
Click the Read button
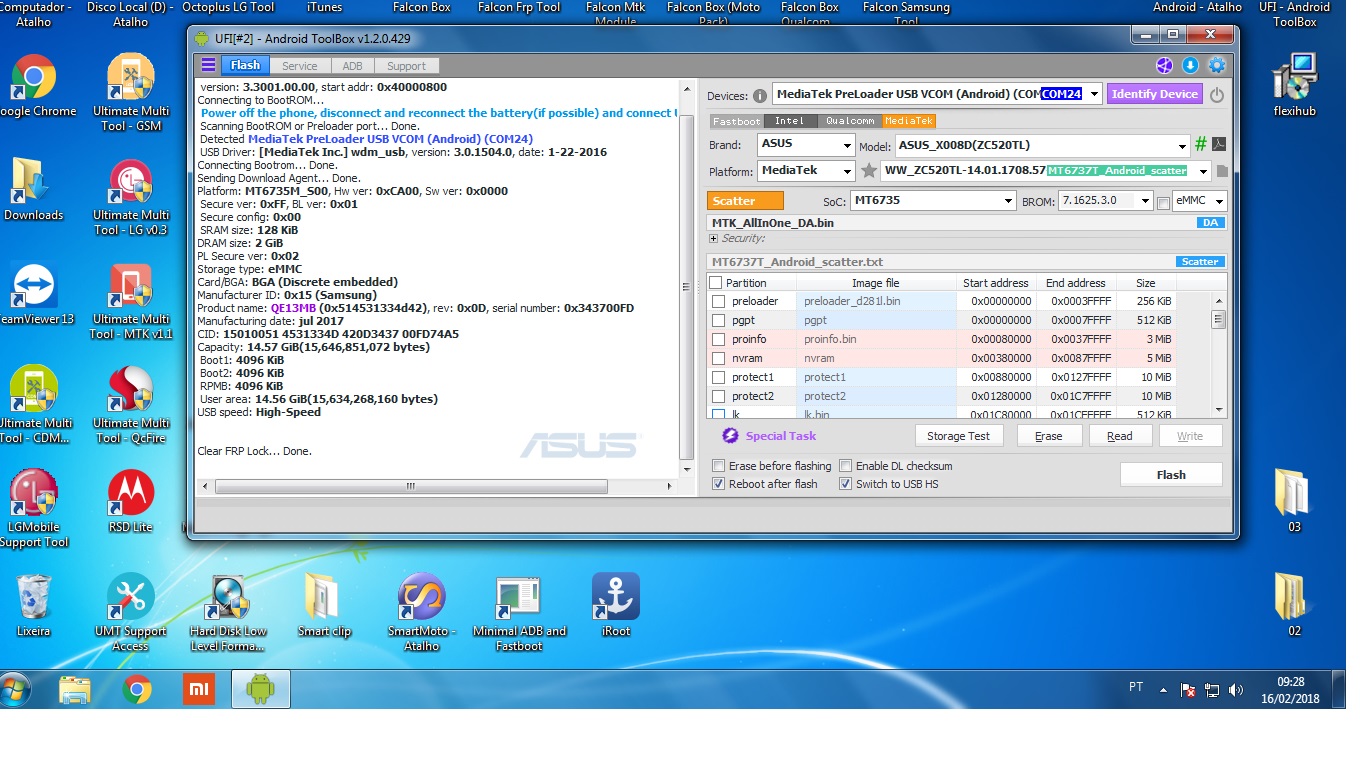[x=1119, y=436]
